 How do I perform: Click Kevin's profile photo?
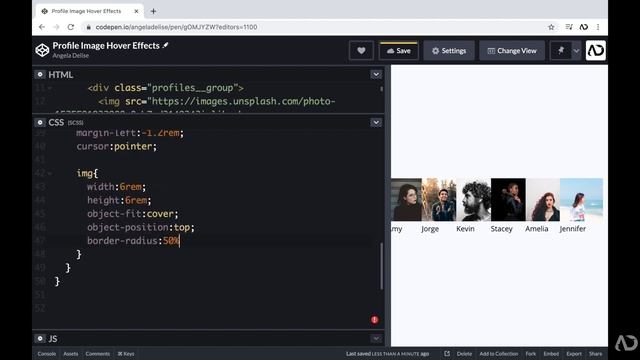[473, 200]
